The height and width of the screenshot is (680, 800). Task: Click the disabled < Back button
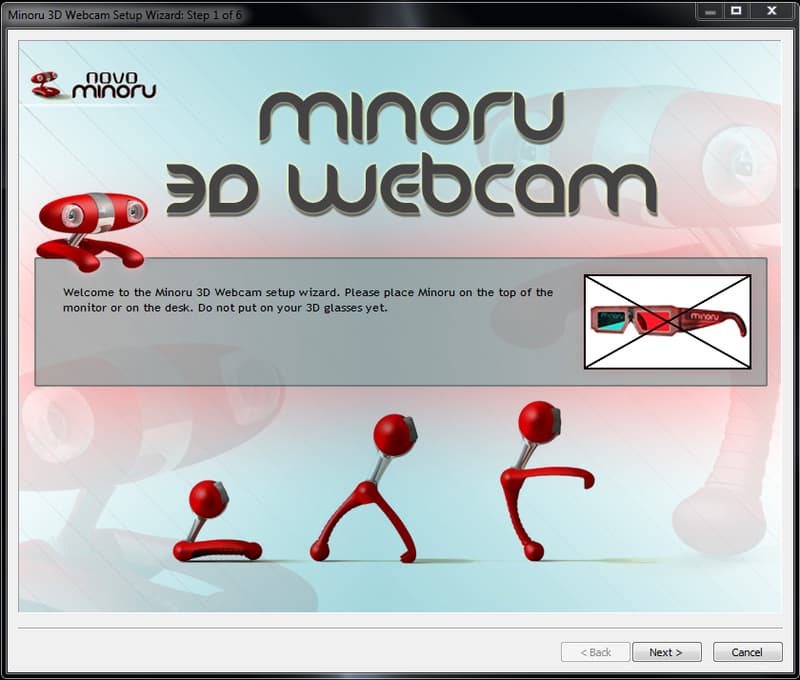tap(595, 652)
